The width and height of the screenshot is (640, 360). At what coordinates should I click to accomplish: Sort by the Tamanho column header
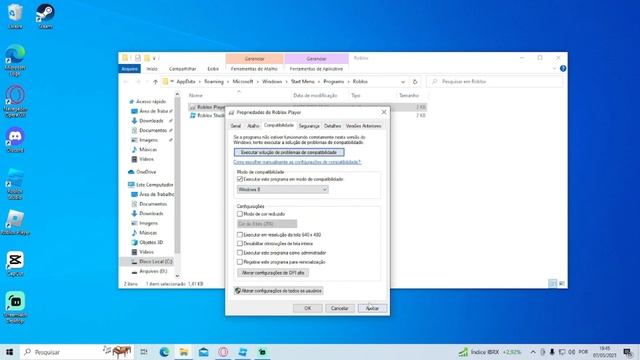pos(409,96)
